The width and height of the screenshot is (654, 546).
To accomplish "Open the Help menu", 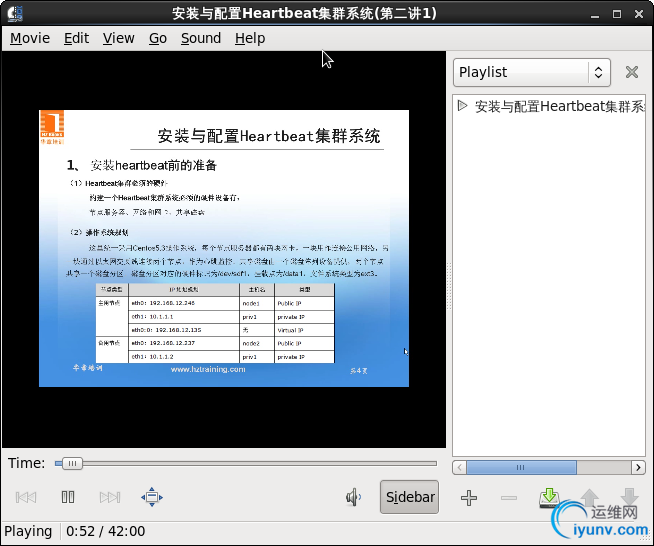I will pos(250,38).
